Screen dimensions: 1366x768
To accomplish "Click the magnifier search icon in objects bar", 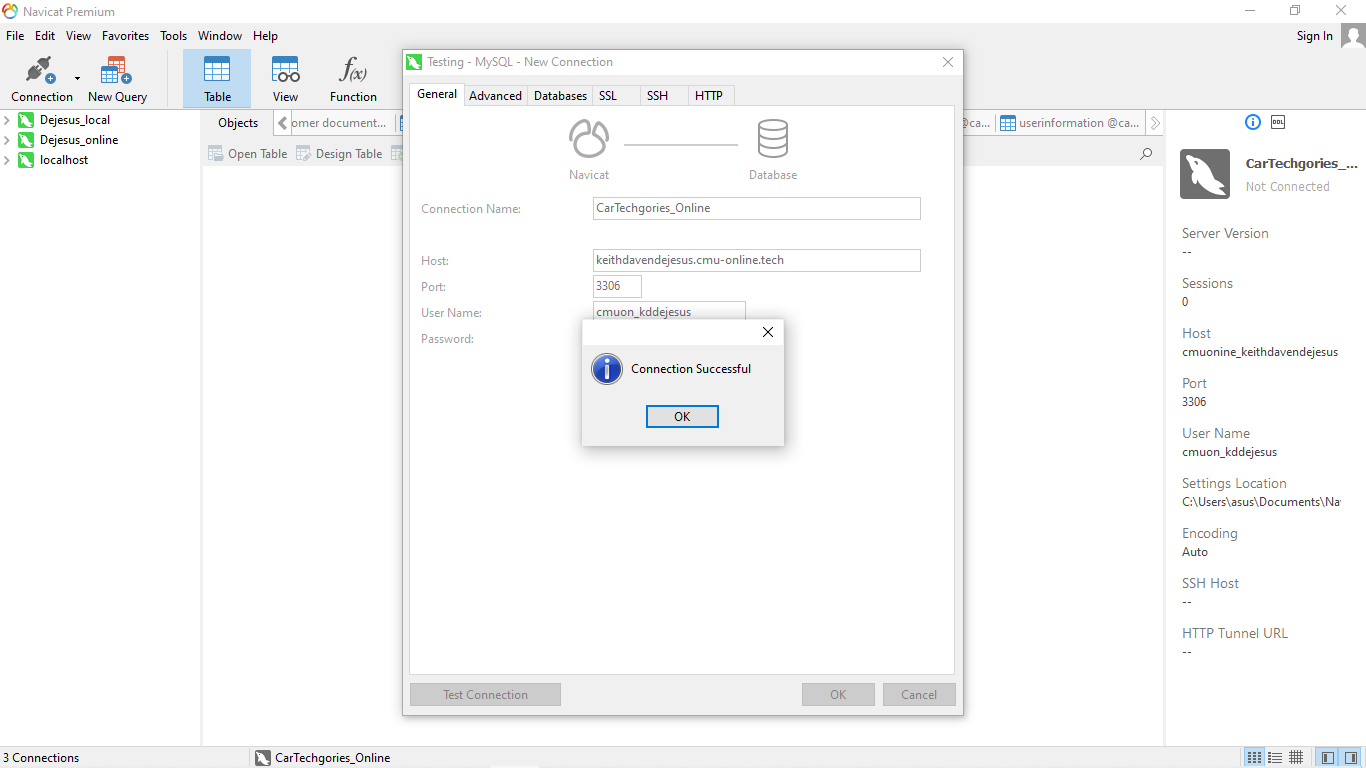I will tap(1146, 154).
